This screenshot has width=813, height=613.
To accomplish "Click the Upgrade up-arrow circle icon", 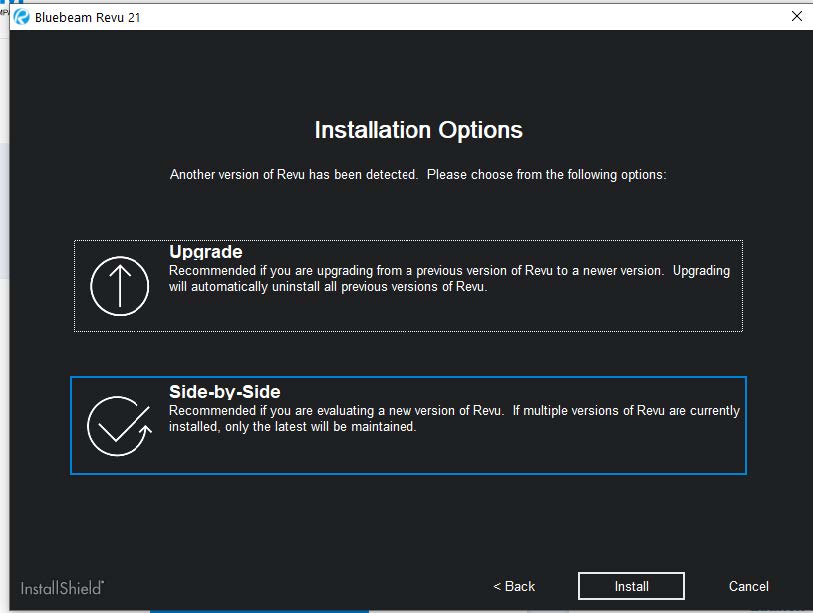I will (x=119, y=286).
